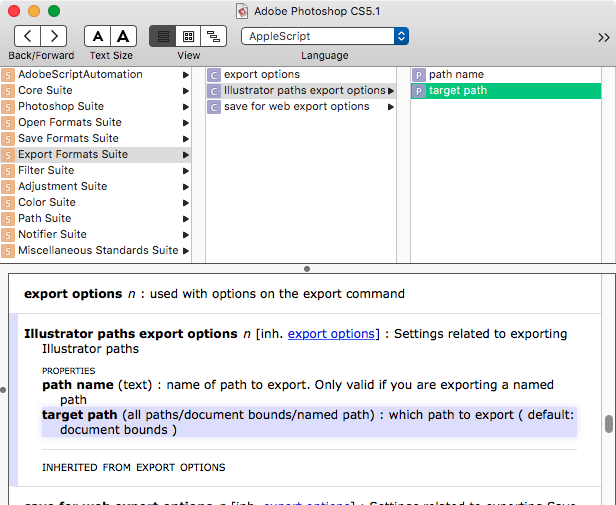The height and width of the screenshot is (505, 616).
Task: Click the S icon beside Path Suite
Action: tap(8, 219)
